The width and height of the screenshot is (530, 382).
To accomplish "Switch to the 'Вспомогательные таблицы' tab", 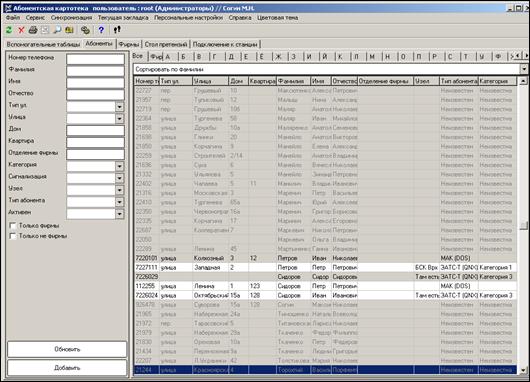I will [x=43, y=44].
